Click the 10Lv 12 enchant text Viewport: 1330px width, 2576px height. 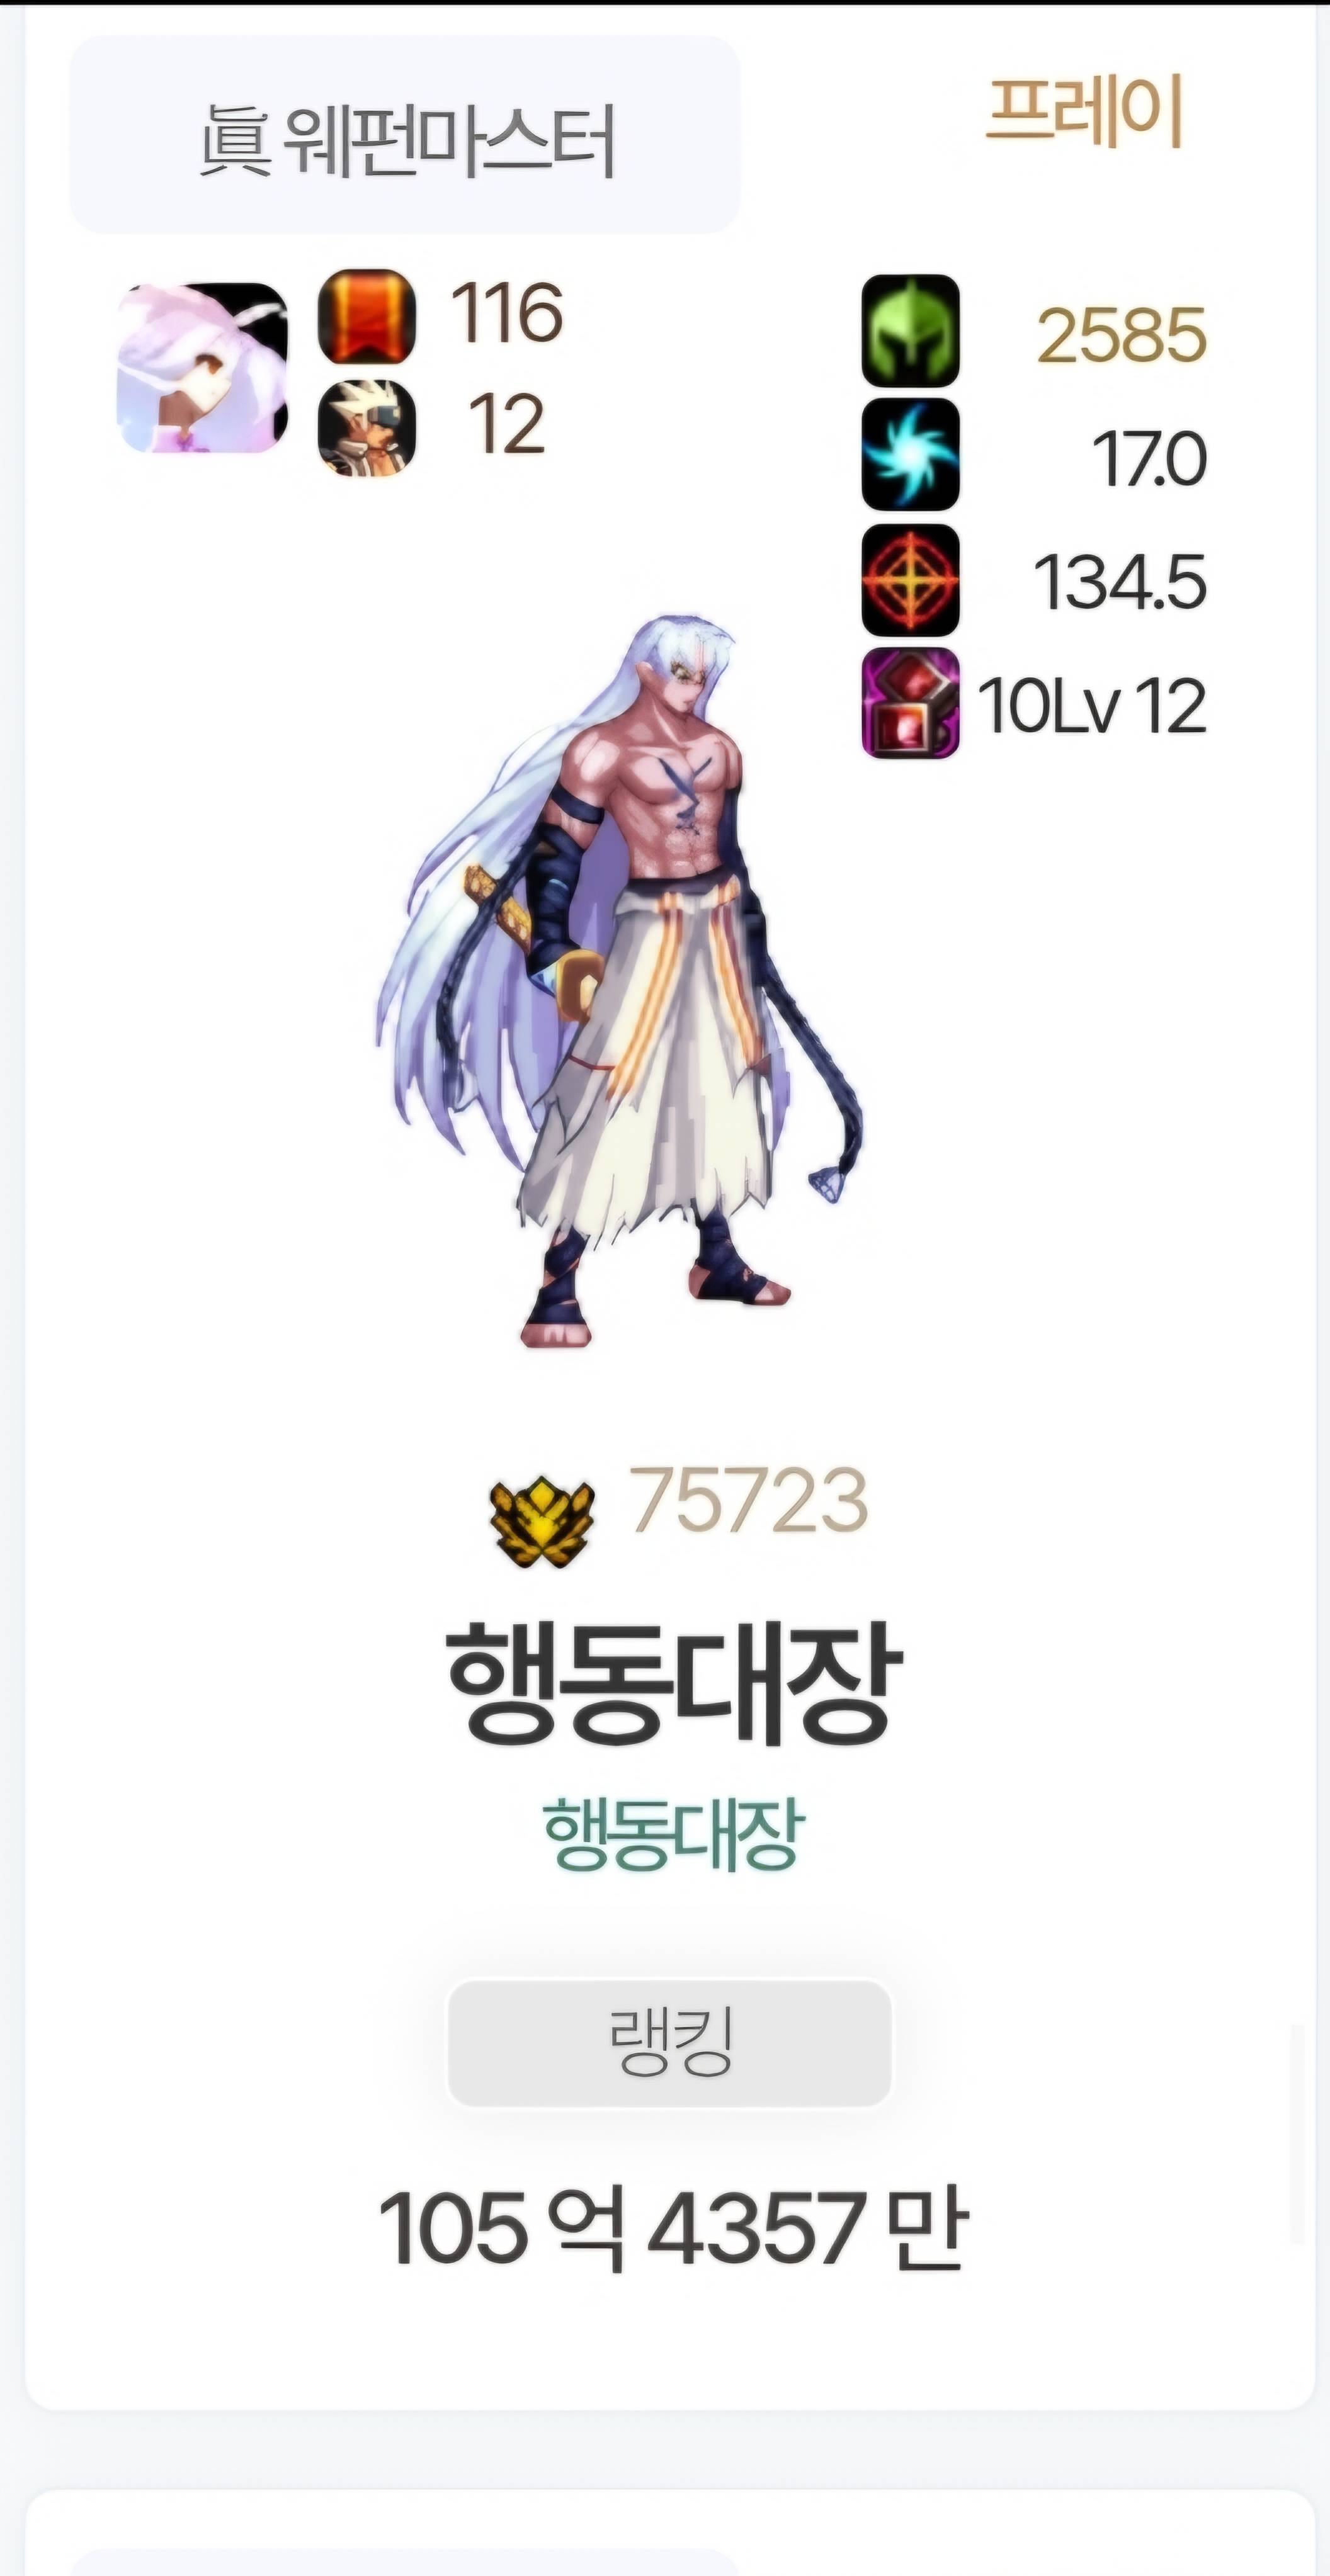click(1091, 706)
